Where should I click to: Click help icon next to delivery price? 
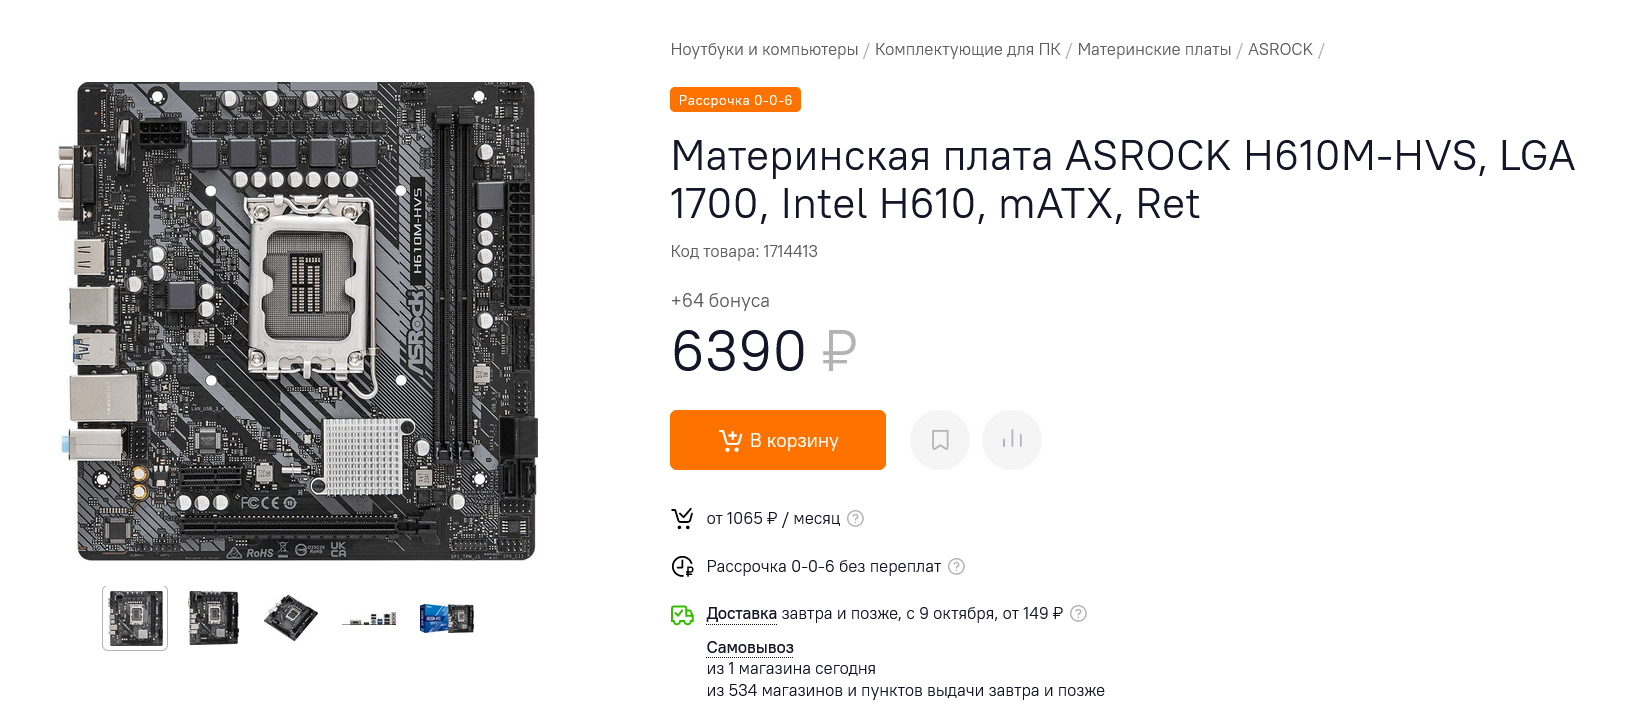[1078, 613]
